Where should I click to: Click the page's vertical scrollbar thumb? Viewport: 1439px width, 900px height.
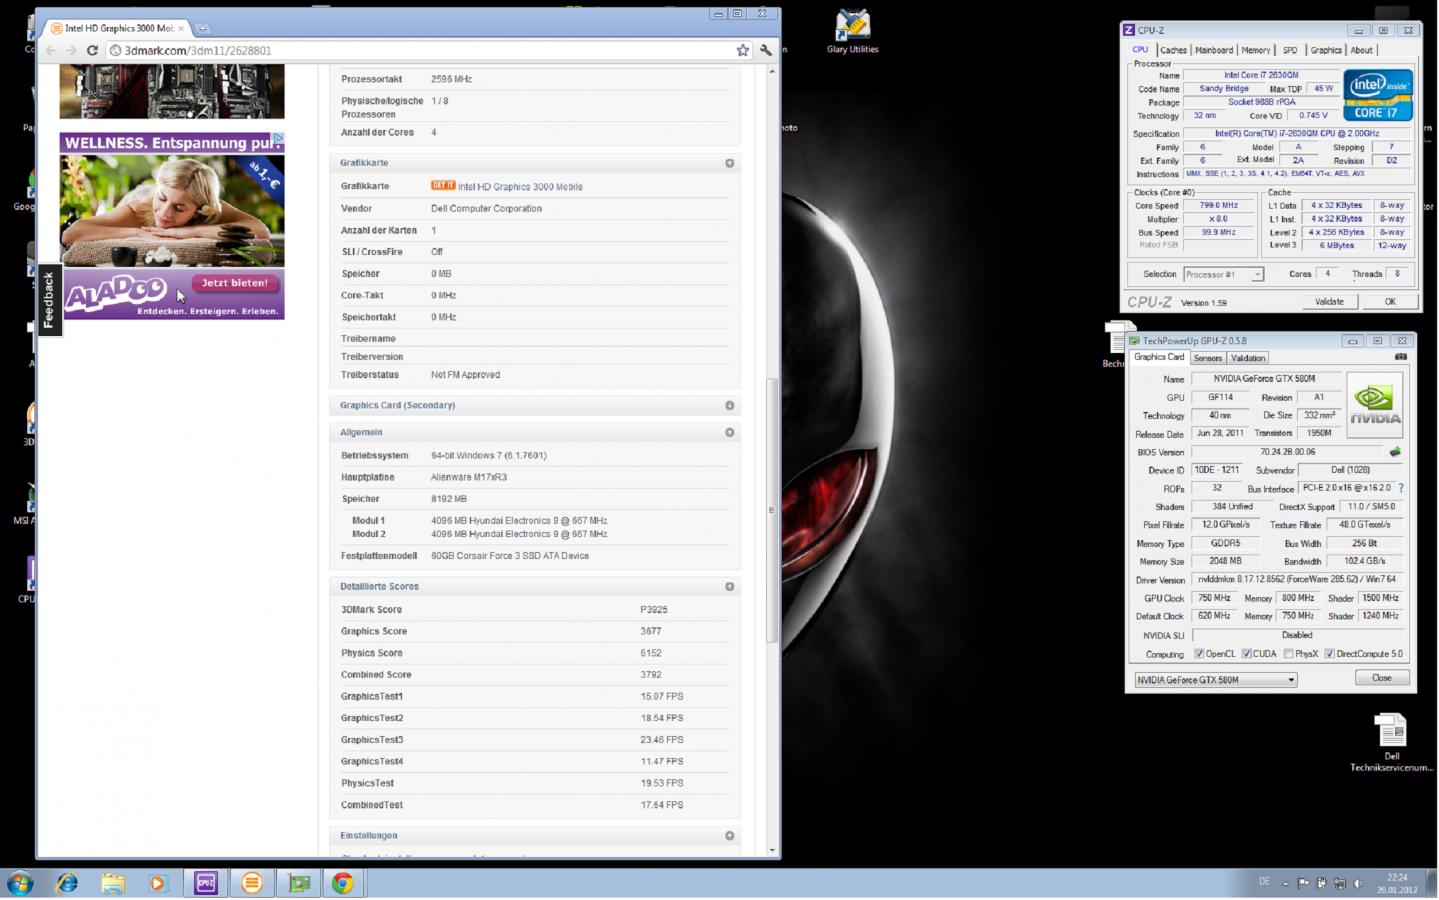coord(771,510)
